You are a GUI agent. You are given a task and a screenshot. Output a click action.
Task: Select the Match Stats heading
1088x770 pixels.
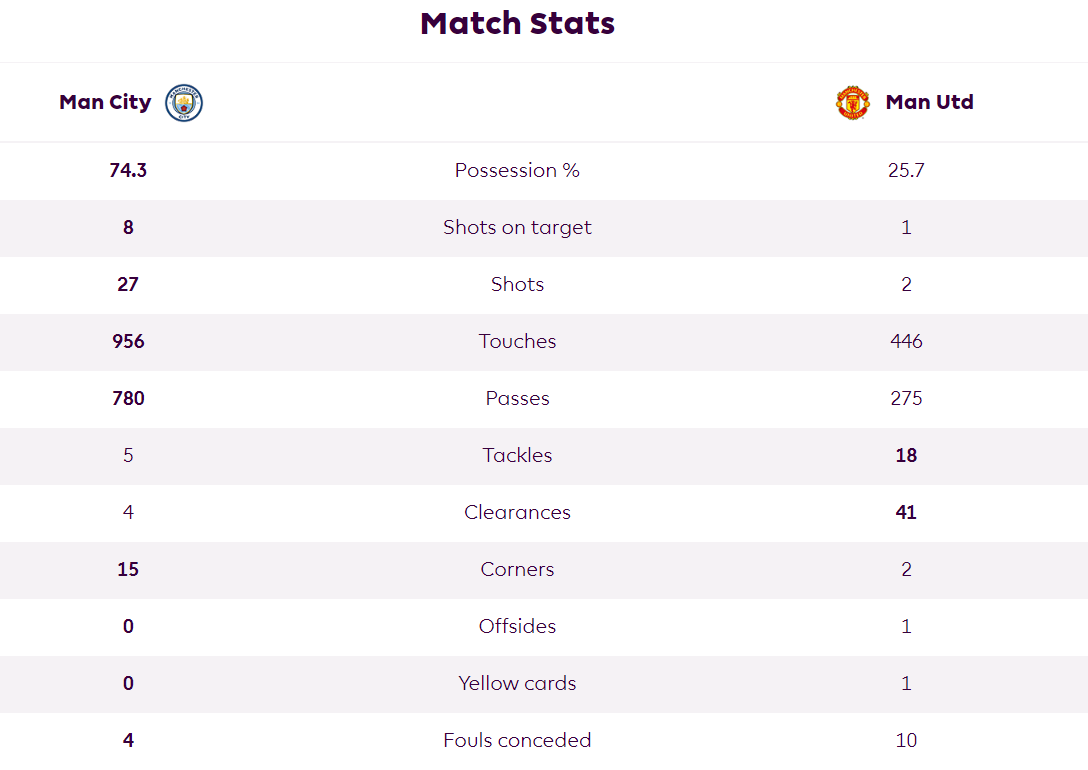pyautogui.click(x=518, y=24)
